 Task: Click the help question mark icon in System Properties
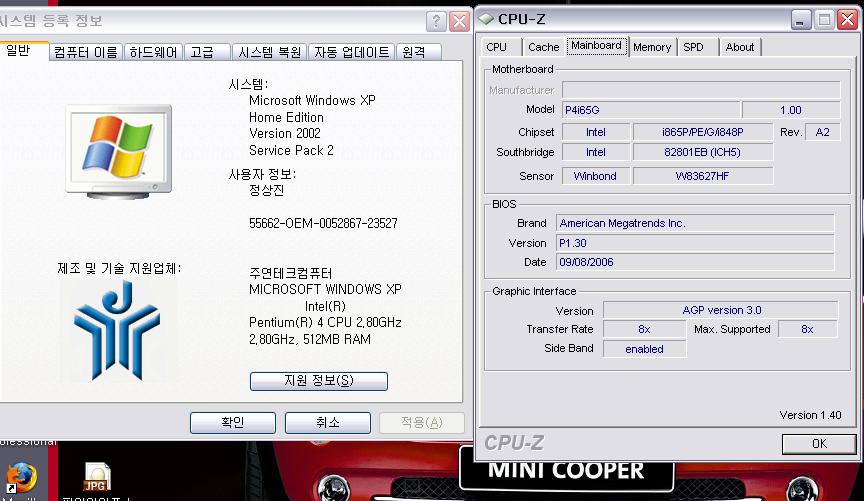coord(436,21)
